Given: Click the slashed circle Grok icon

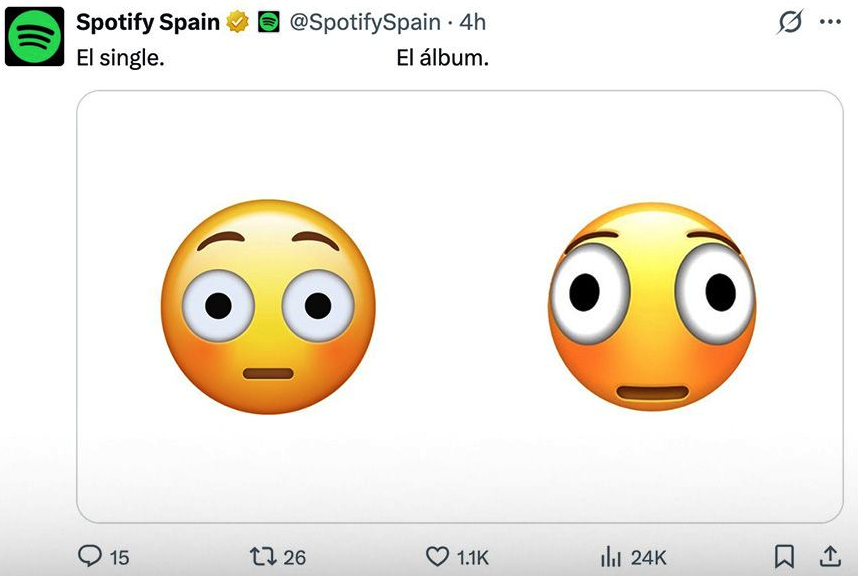Looking at the screenshot, I should click(790, 22).
